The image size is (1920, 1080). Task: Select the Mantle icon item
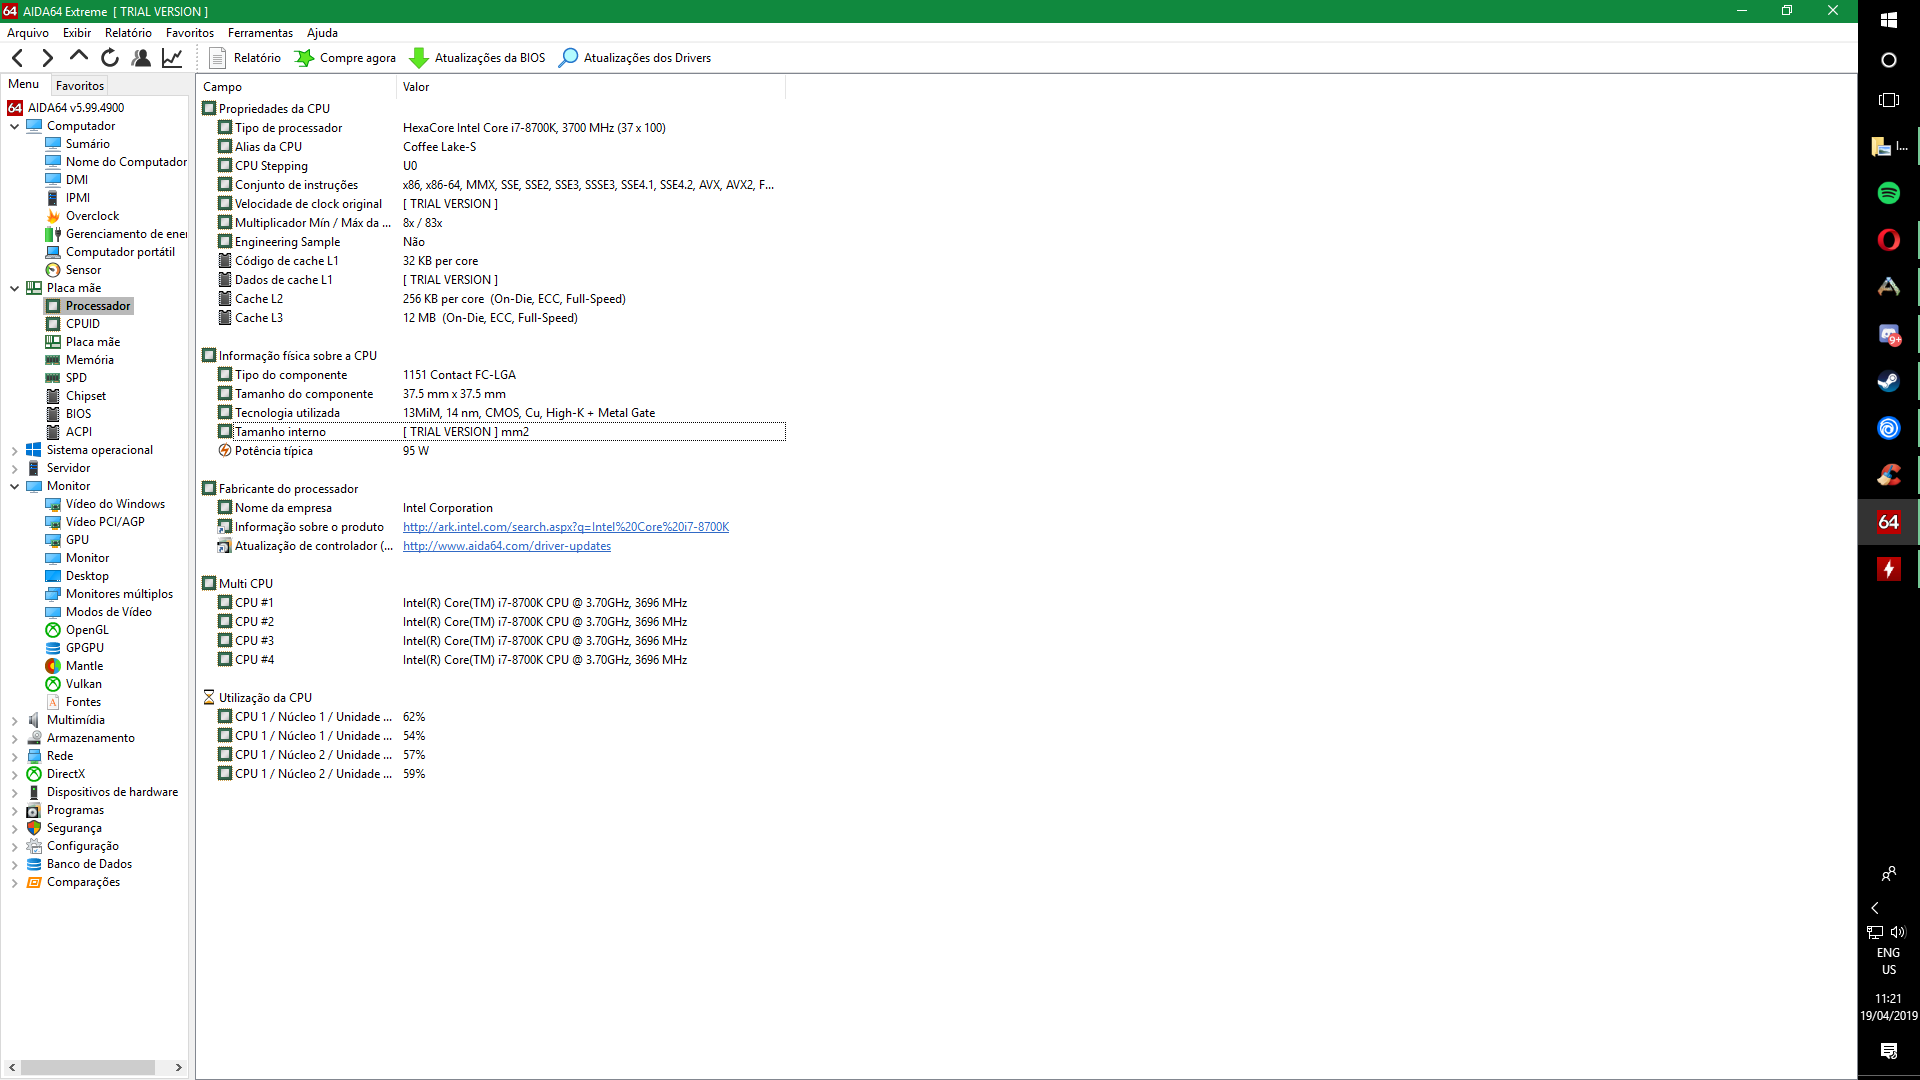(53, 666)
